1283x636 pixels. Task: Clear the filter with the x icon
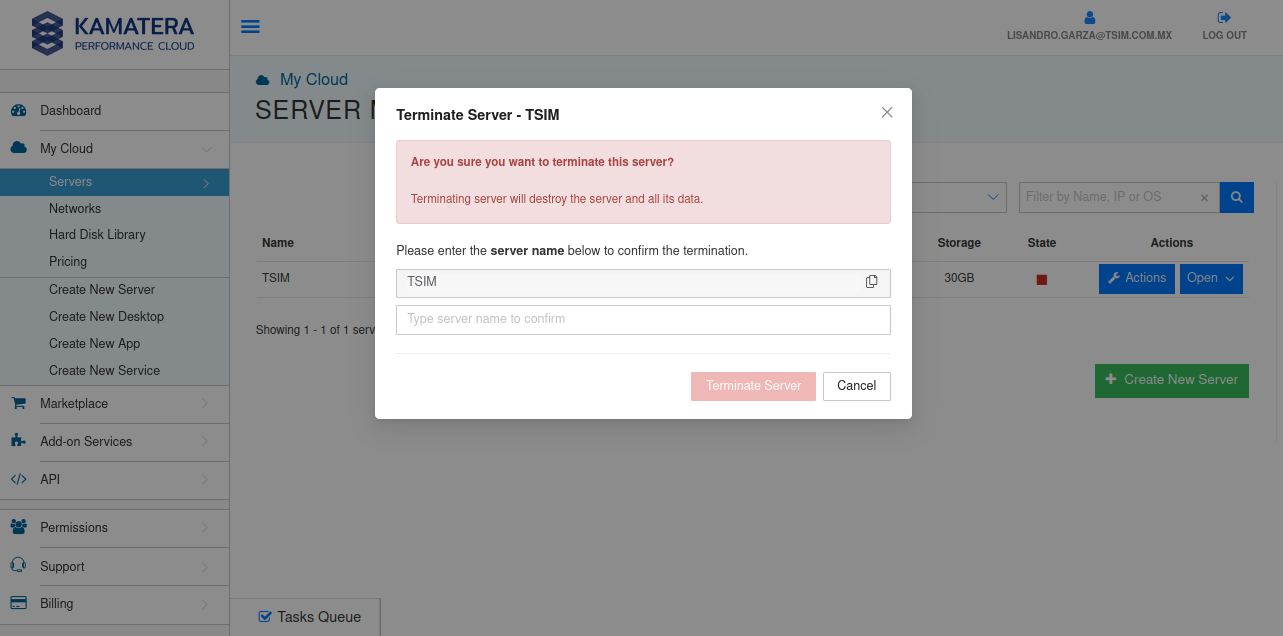coord(1204,198)
